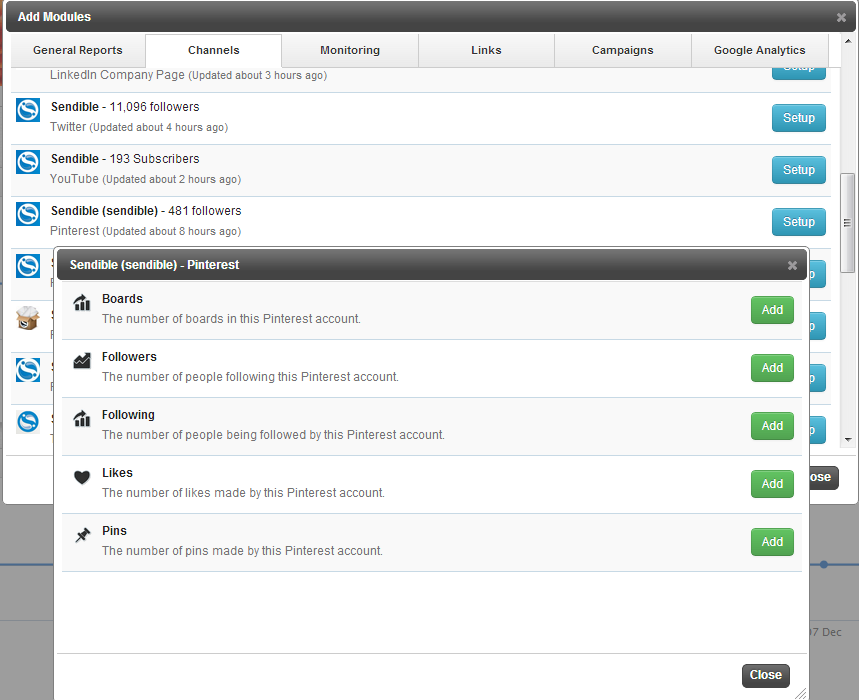859x700 pixels.
Task: Close the Sendible Pinterest popup with the X
Action: click(792, 265)
